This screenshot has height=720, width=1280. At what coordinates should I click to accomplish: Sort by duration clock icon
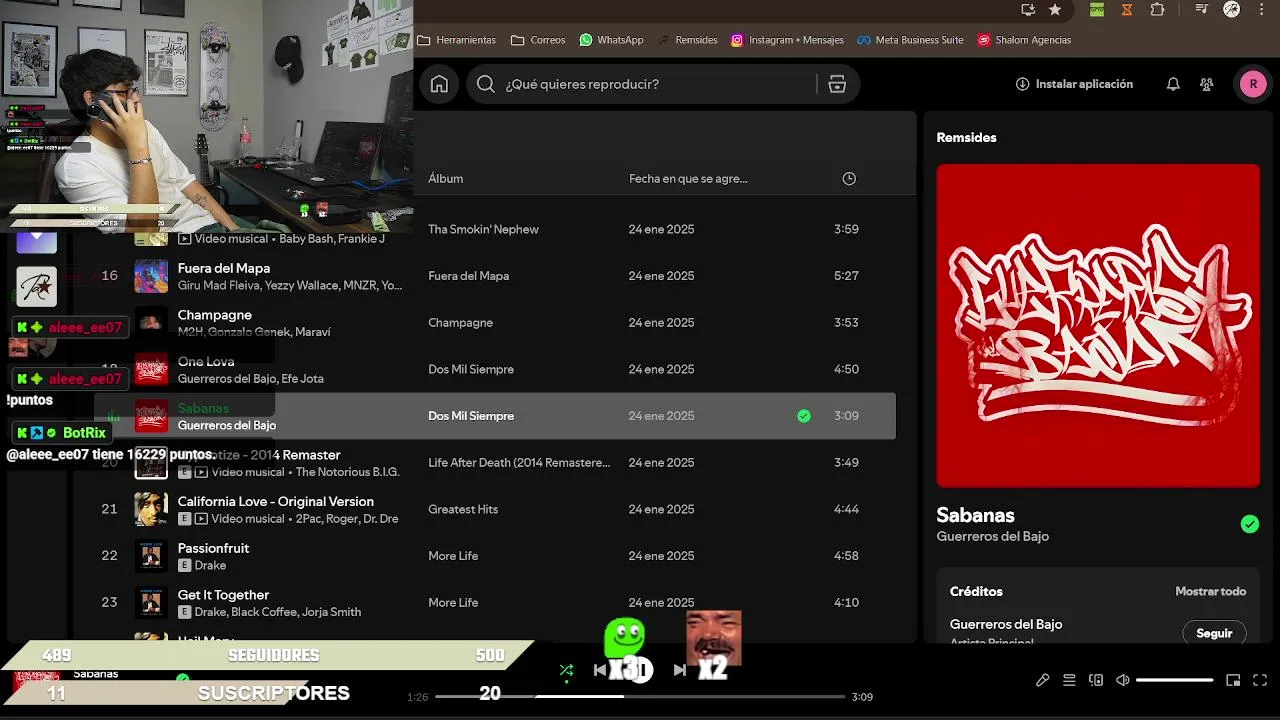click(x=849, y=178)
